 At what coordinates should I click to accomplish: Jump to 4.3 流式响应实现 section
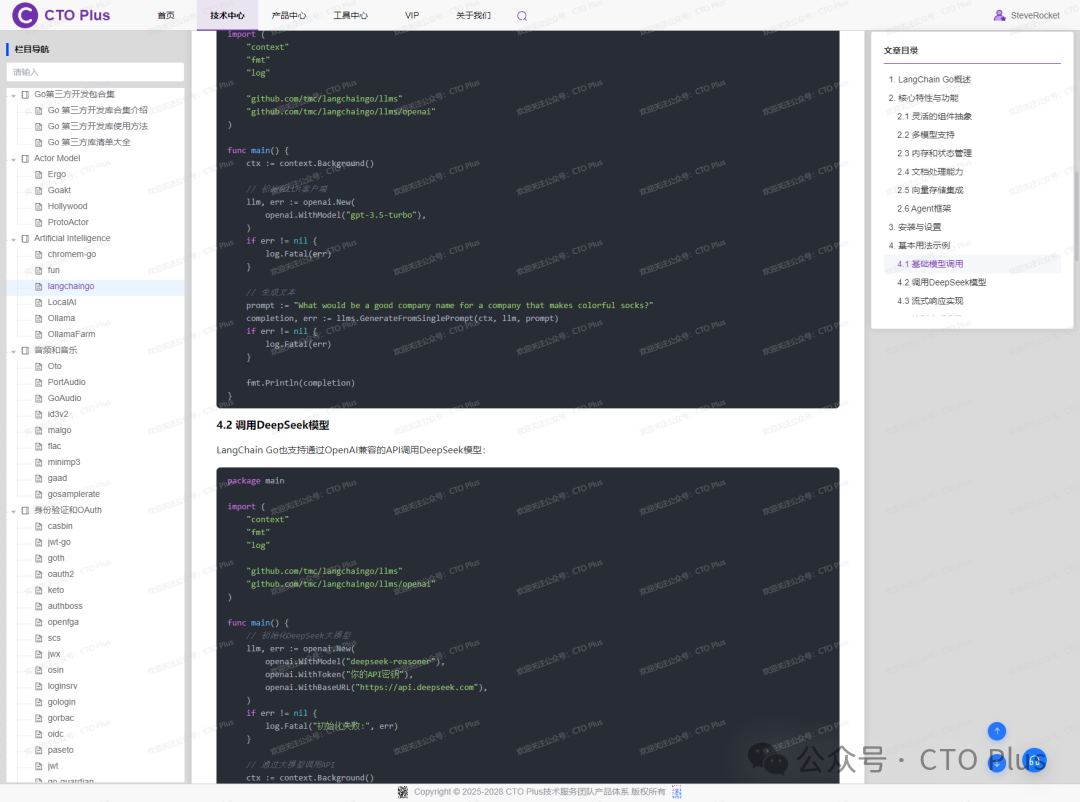930,301
